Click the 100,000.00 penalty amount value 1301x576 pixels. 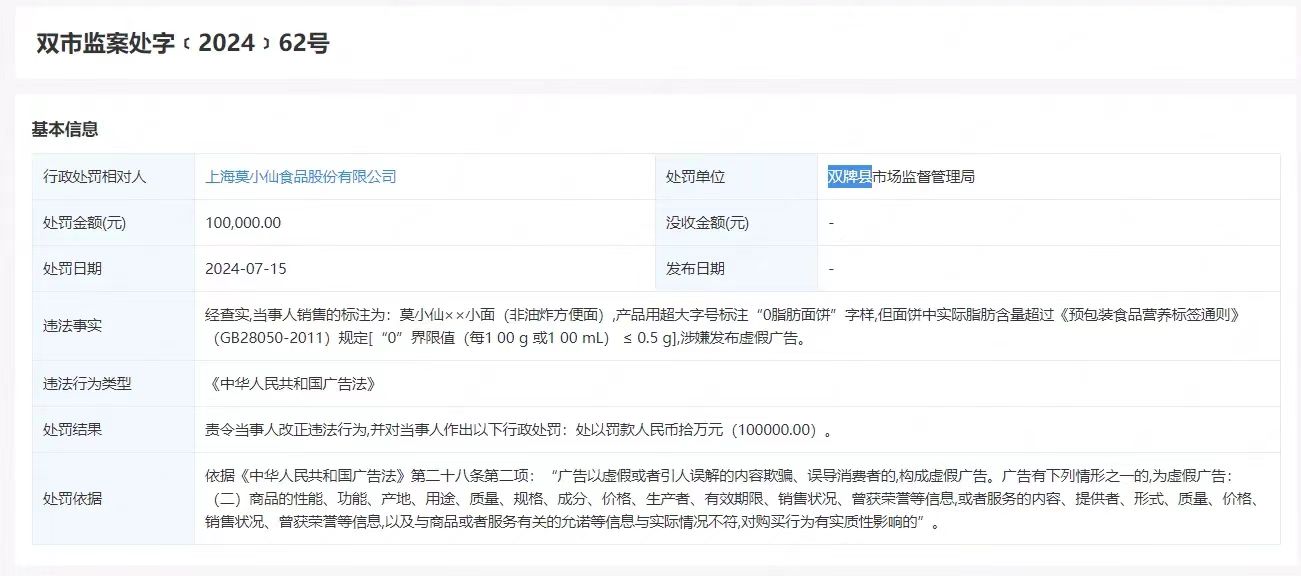click(x=243, y=223)
